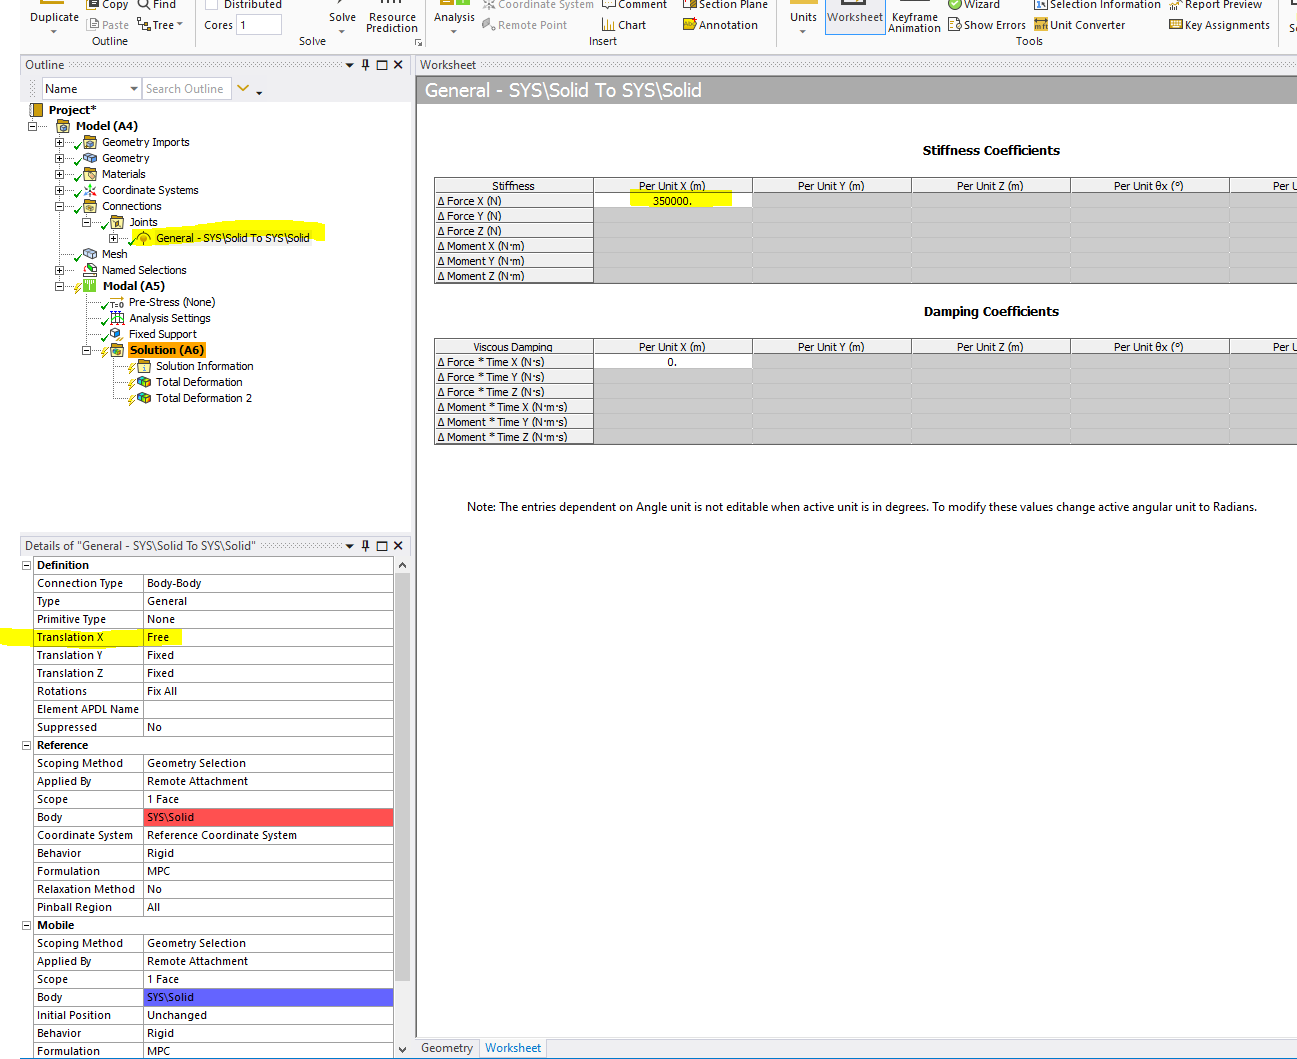Open the Solve dropdown arrow
The width and height of the screenshot is (1297, 1059).
point(342,32)
